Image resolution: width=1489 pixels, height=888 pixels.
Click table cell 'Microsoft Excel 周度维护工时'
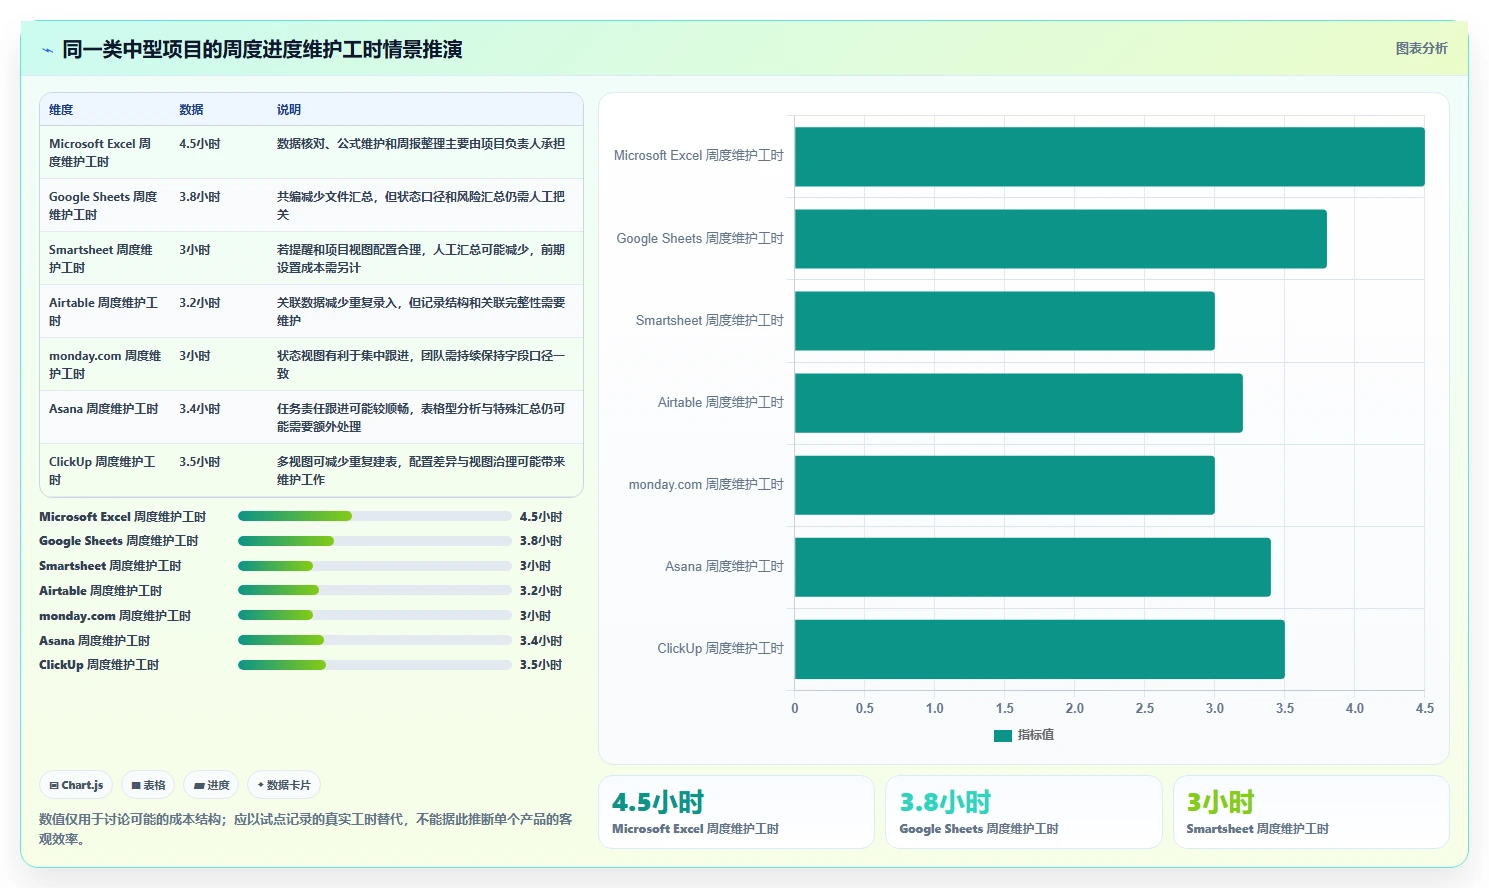(x=104, y=153)
